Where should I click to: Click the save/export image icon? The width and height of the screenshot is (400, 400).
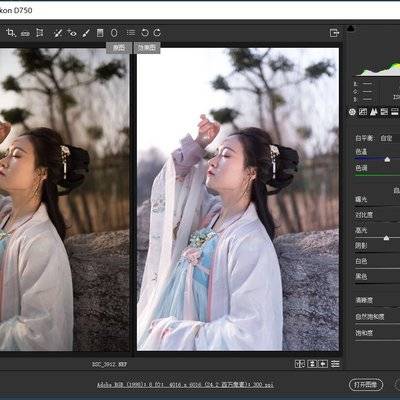coord(334,33)
